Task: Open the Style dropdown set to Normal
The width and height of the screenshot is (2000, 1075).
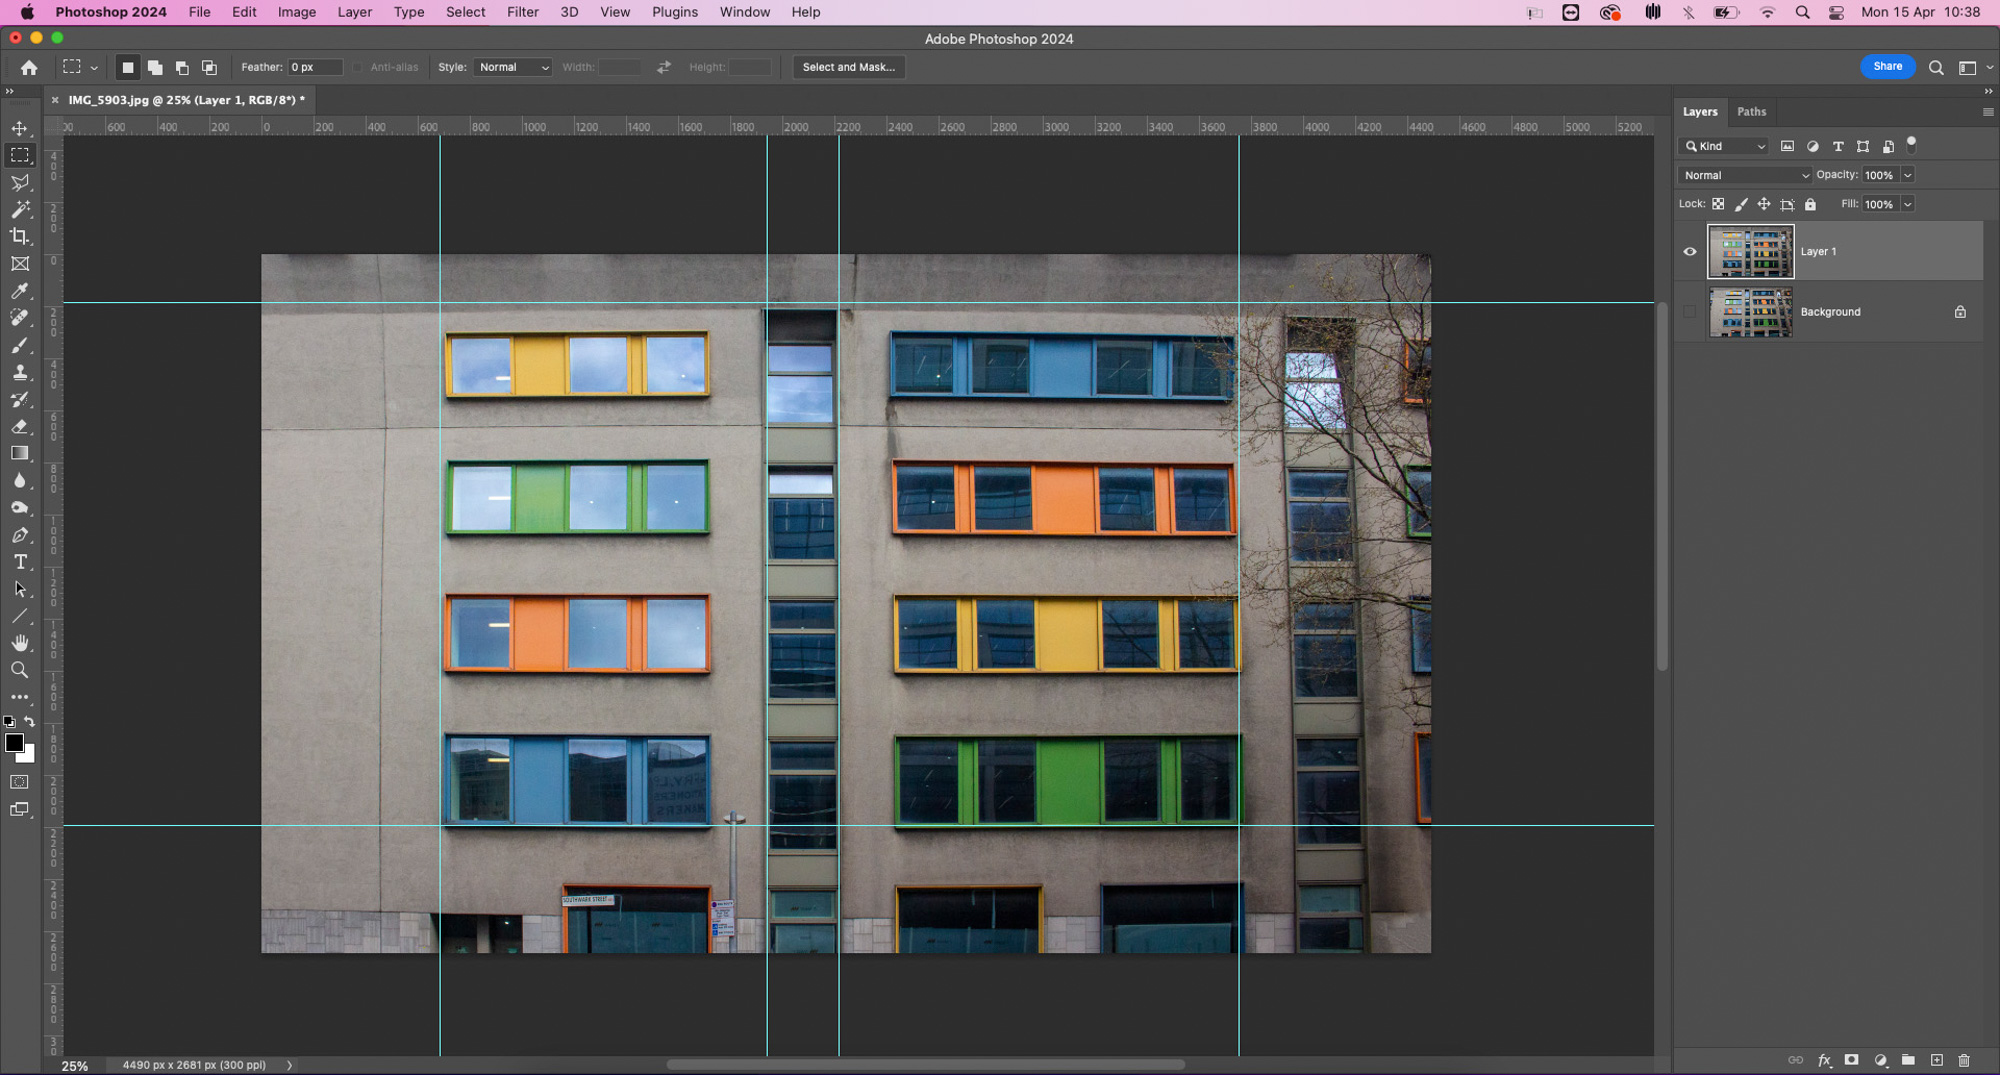Action: coord(513,67)
